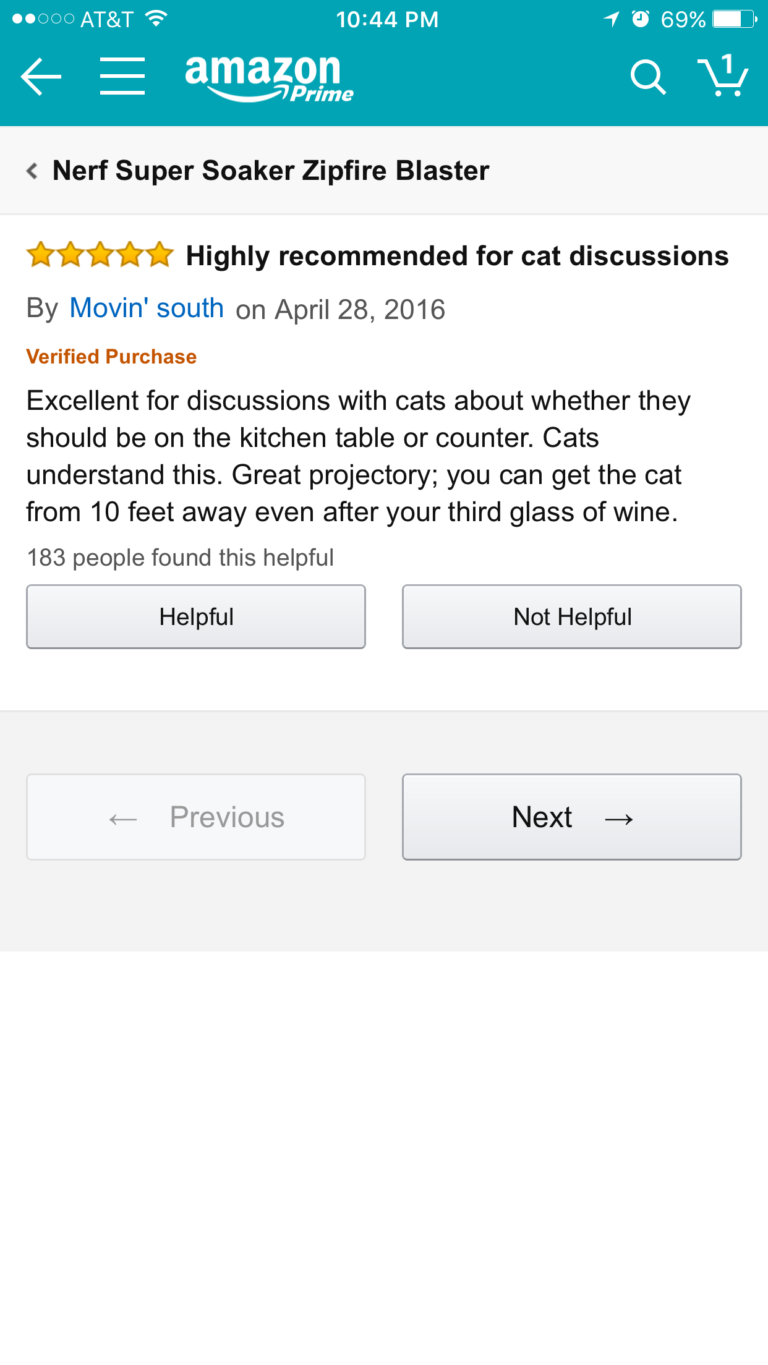Tap the 183 people found this helpful text
Viewport: 768px width, 1365px height.
click(180, 557)
